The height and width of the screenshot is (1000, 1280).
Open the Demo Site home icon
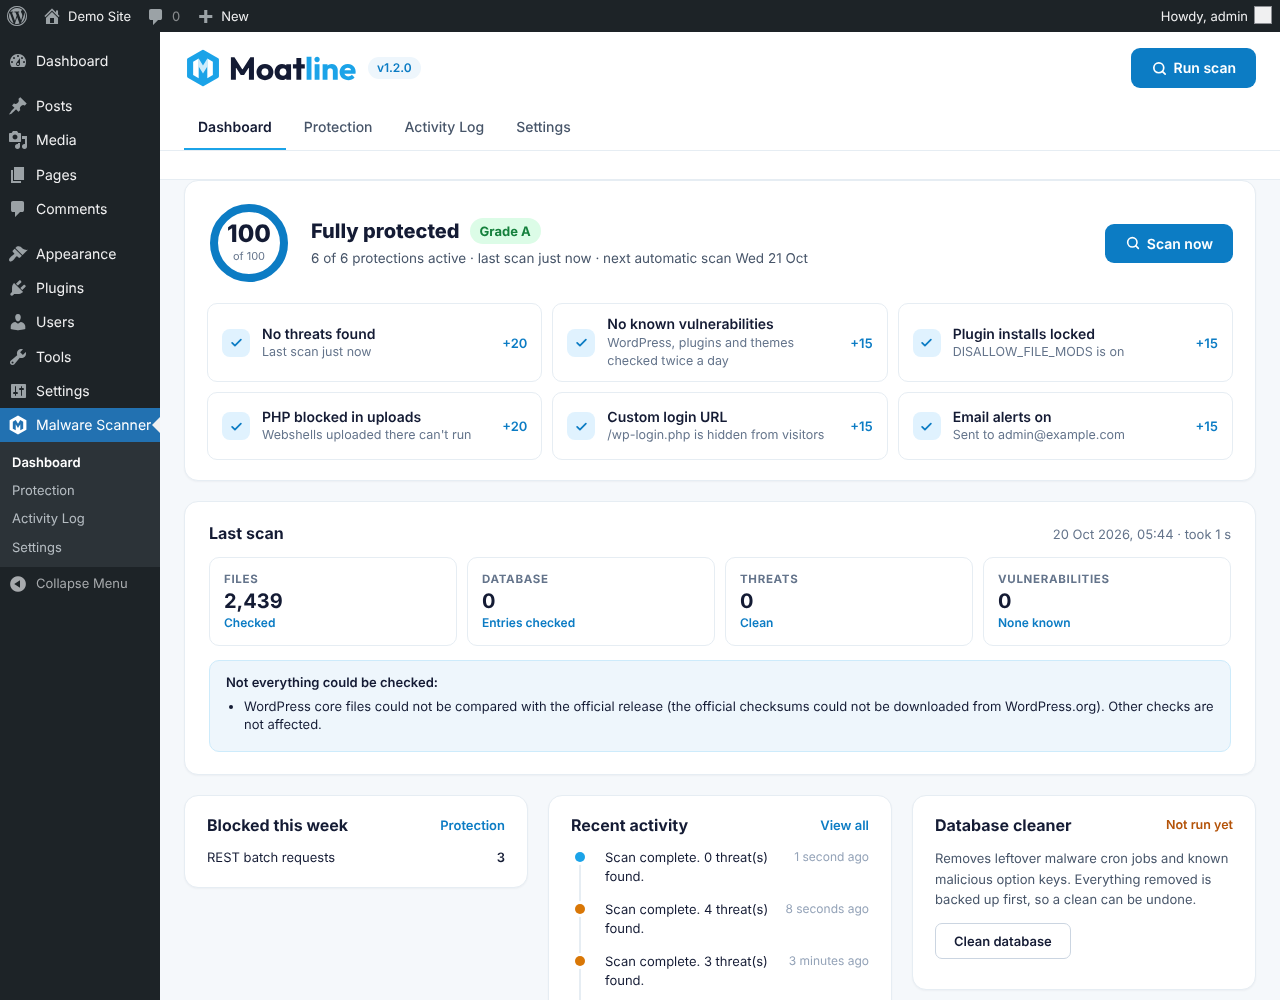point(52,16)
